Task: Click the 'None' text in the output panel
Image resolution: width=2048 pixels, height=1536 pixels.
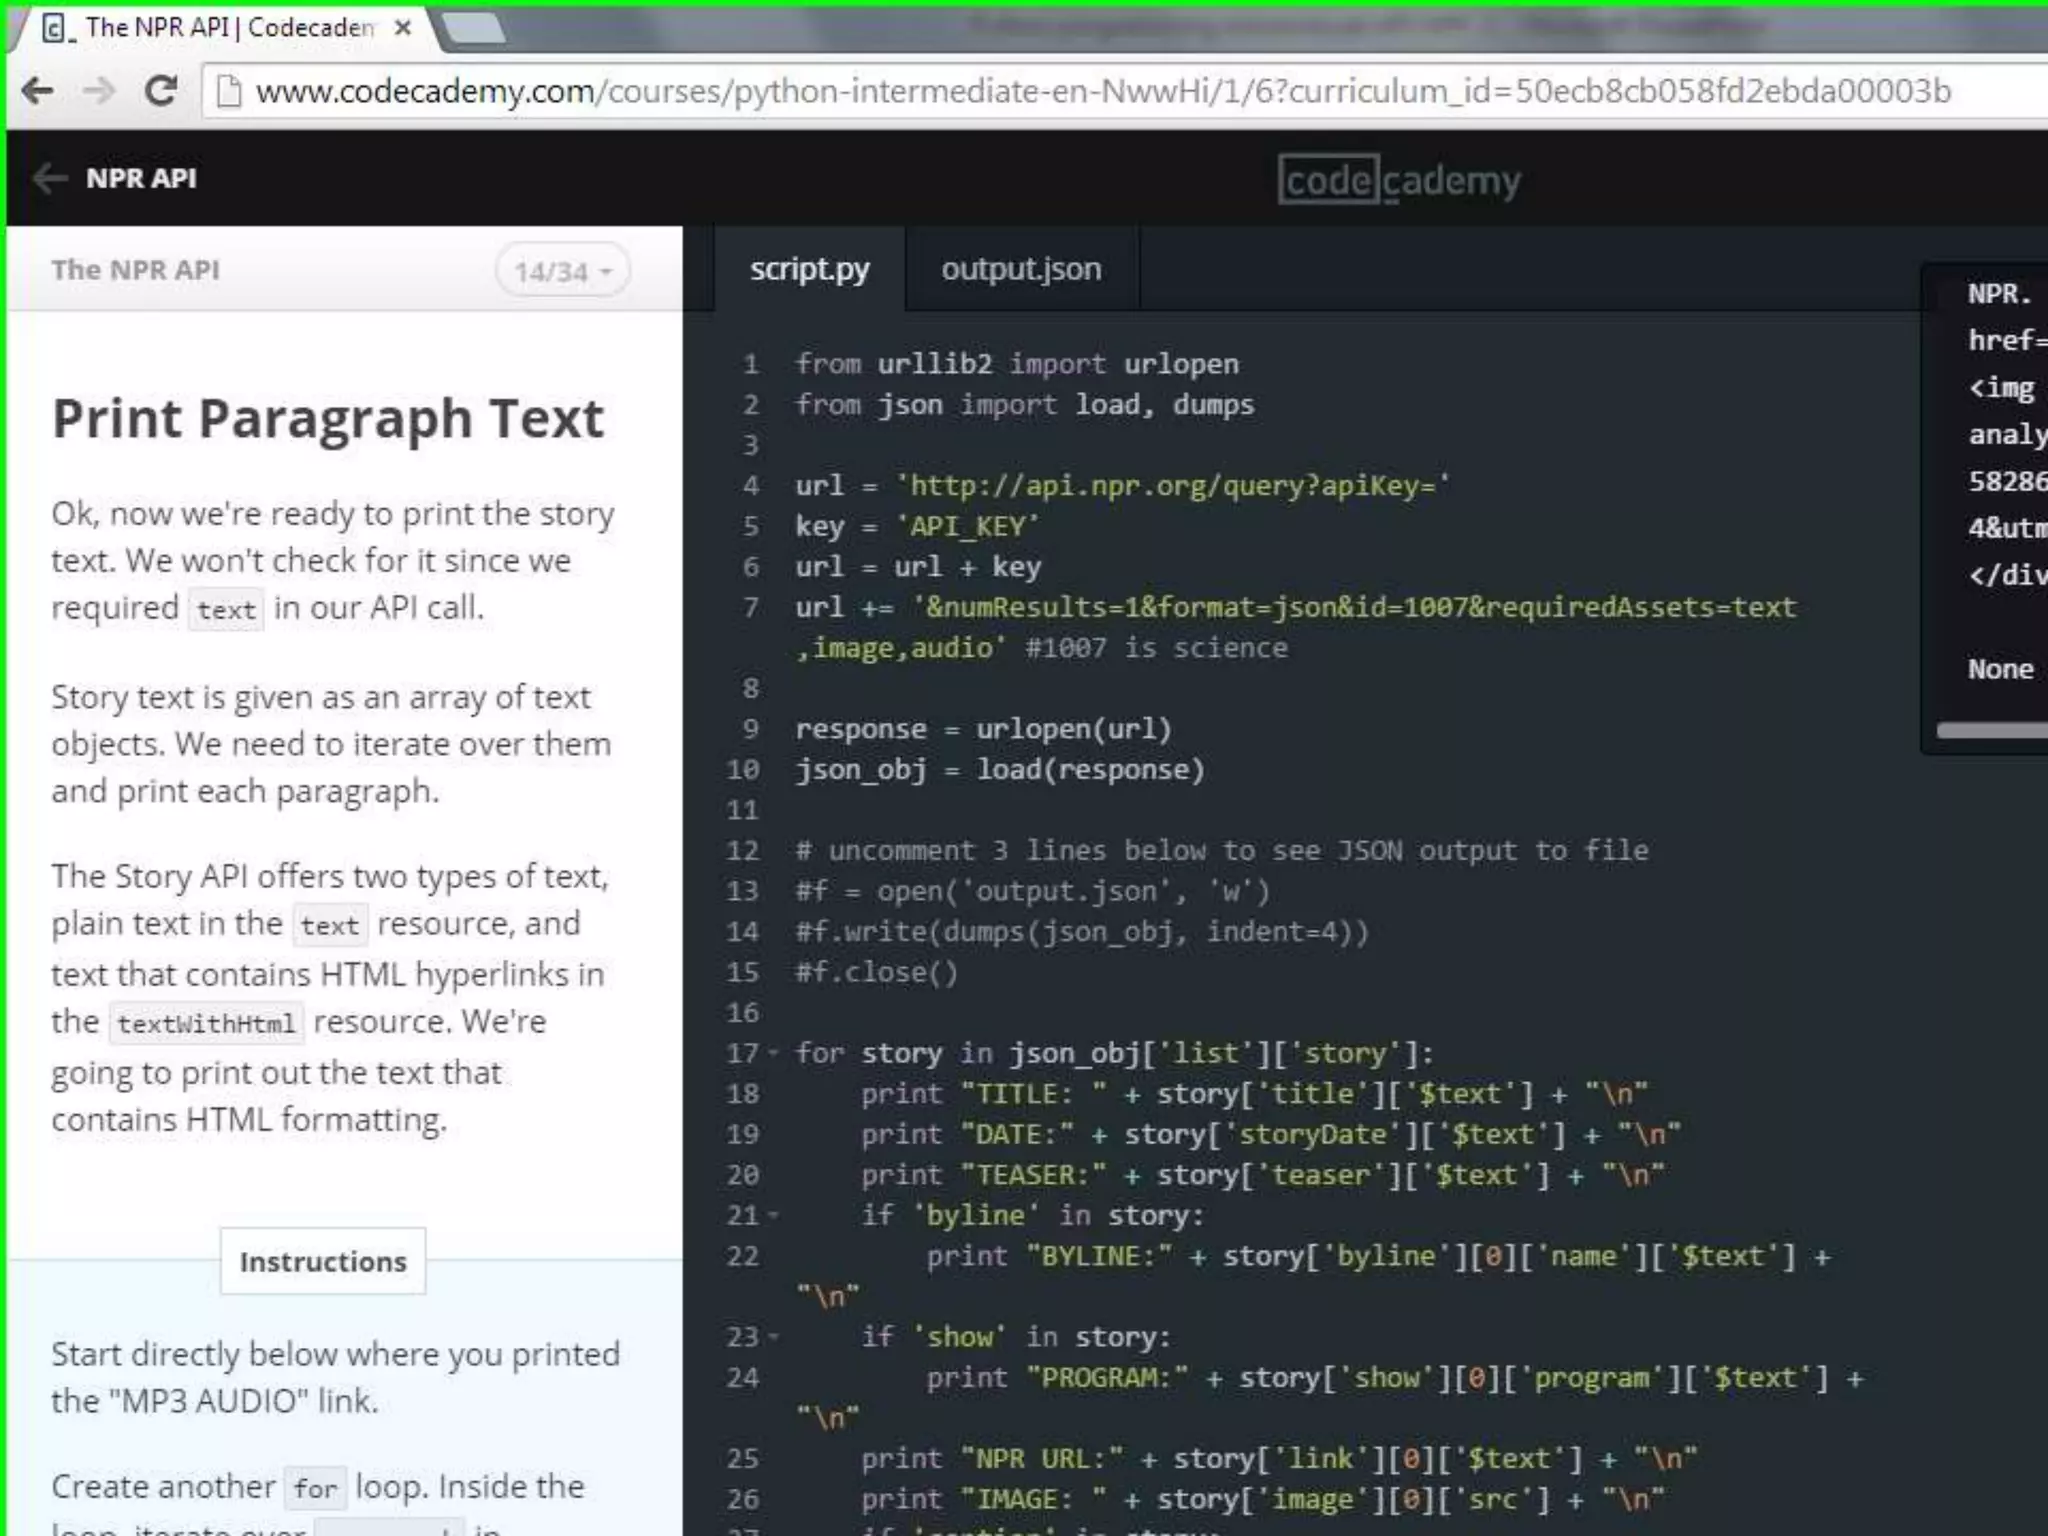Action: [2001, 669]
